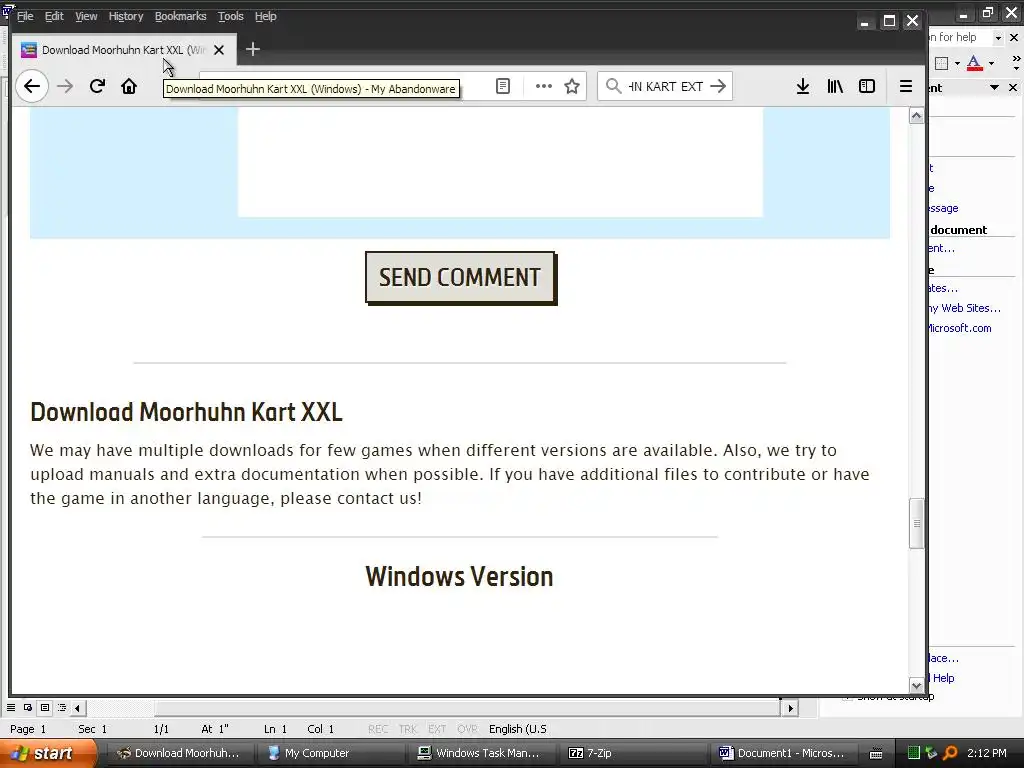Screen dimensions: 1024x768
Task: Click the SEND COMMENT button
Action: coord(460,278)
